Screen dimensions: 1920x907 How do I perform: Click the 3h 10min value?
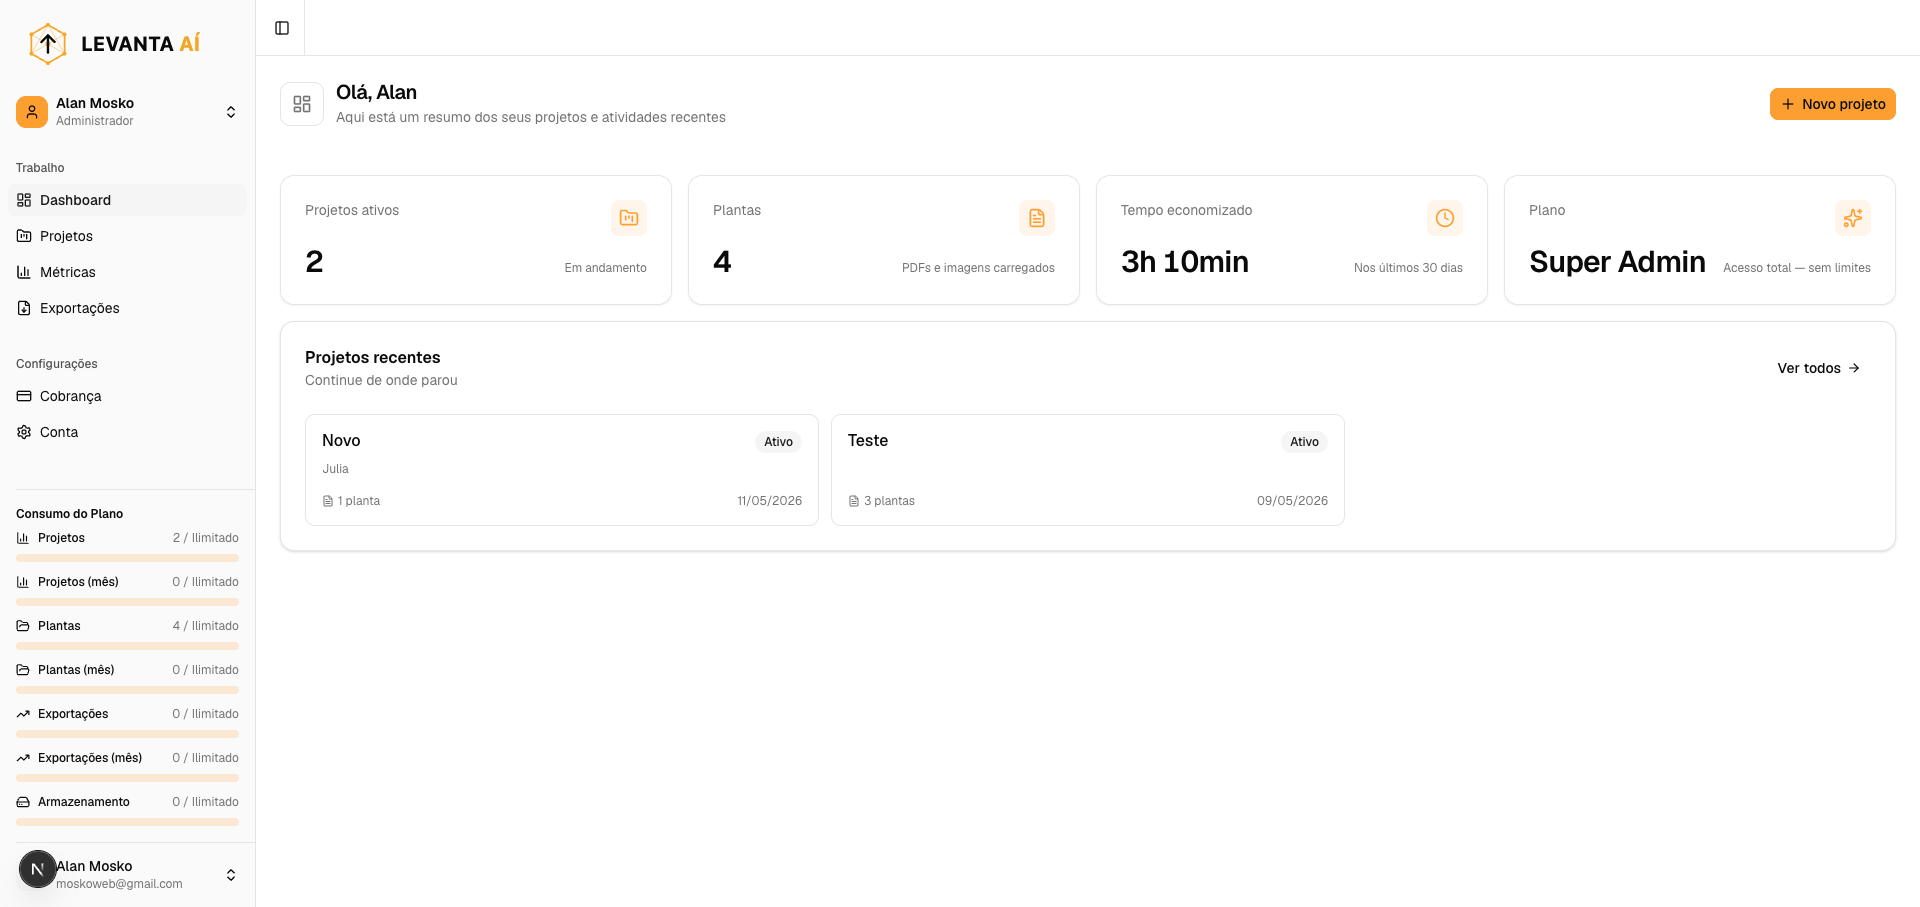(1185, 262)
